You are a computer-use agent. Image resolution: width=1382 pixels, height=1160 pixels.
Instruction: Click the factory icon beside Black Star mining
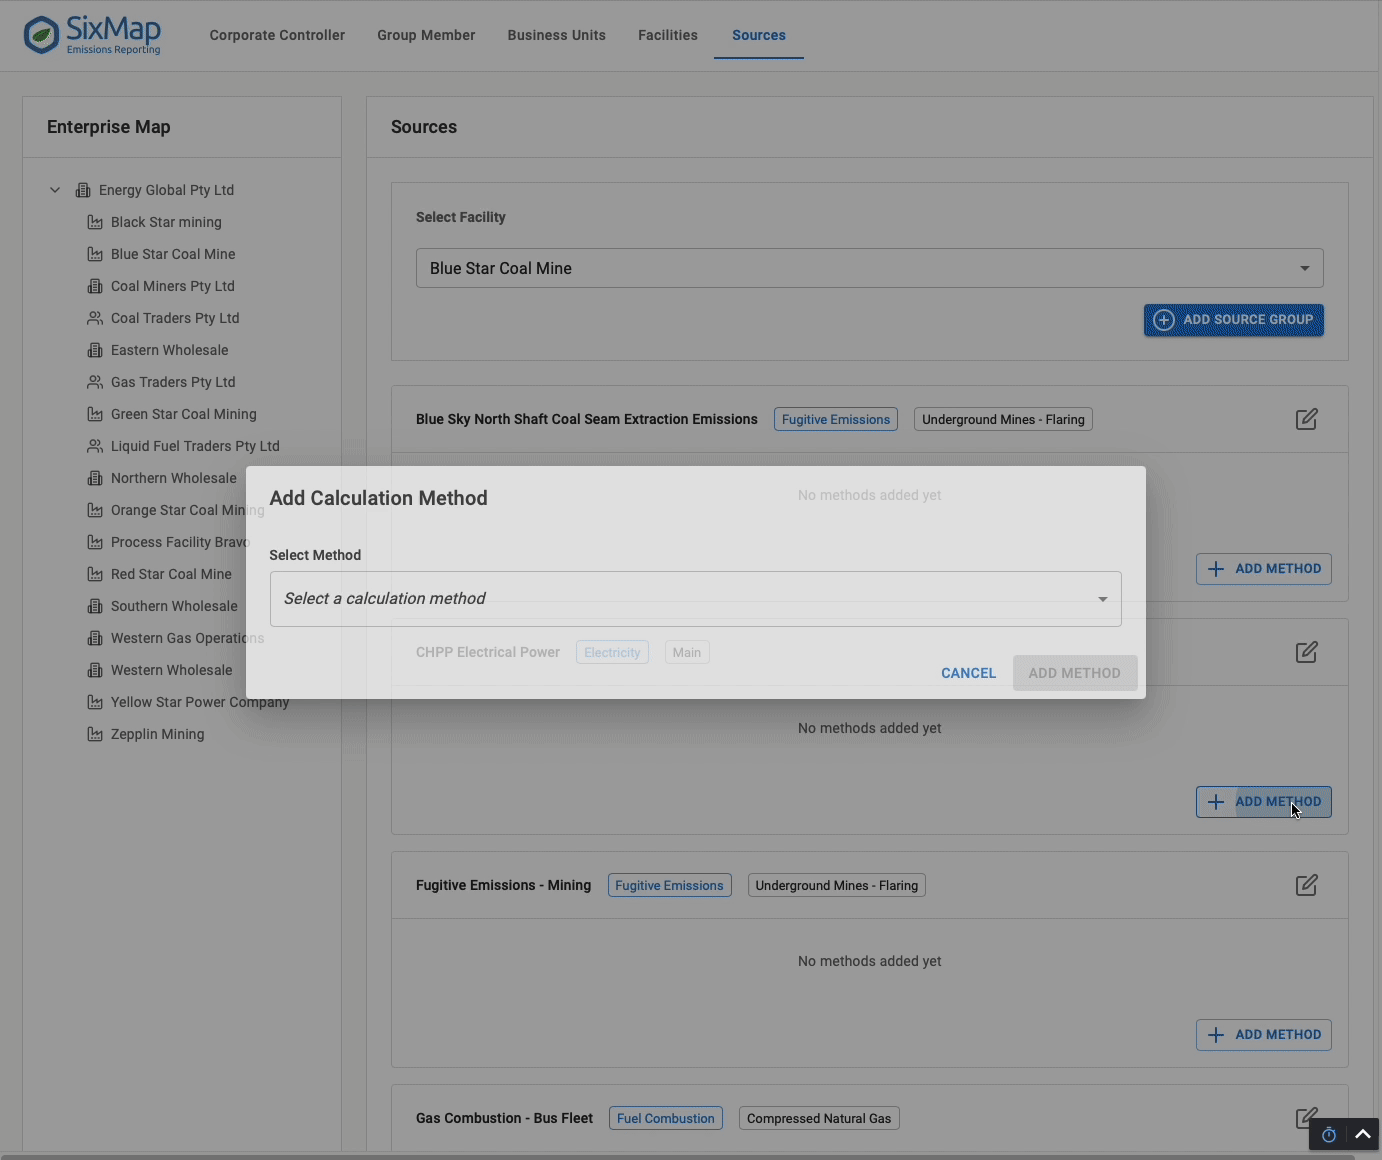tap(95, 222)
